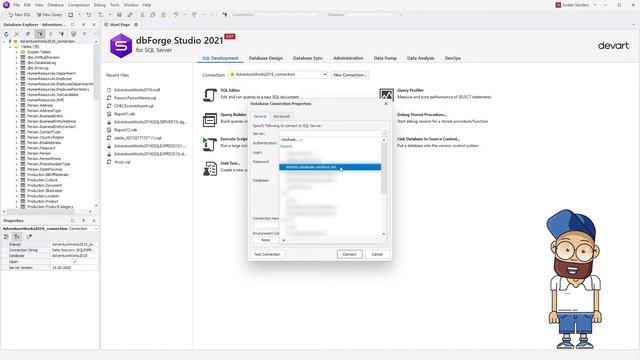Toggle the Open checkbox in Properties grid
640x360 pixels.
click(74, 262)
